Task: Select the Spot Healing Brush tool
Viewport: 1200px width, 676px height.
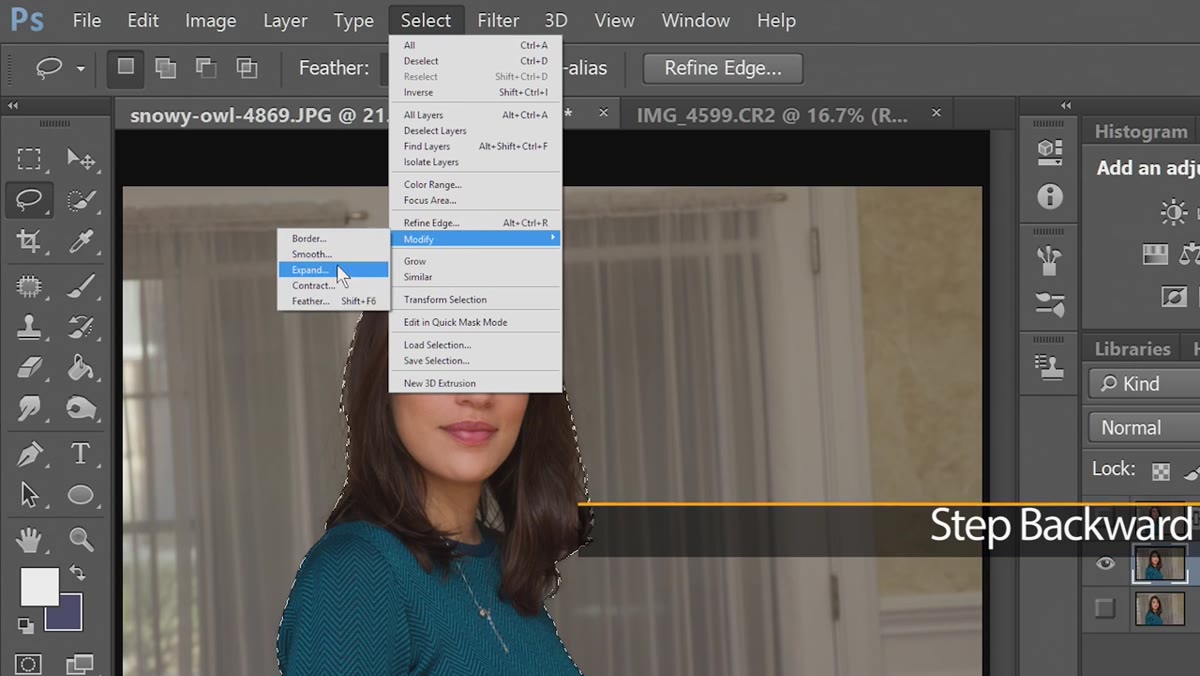Action: (x=29, y=286)
